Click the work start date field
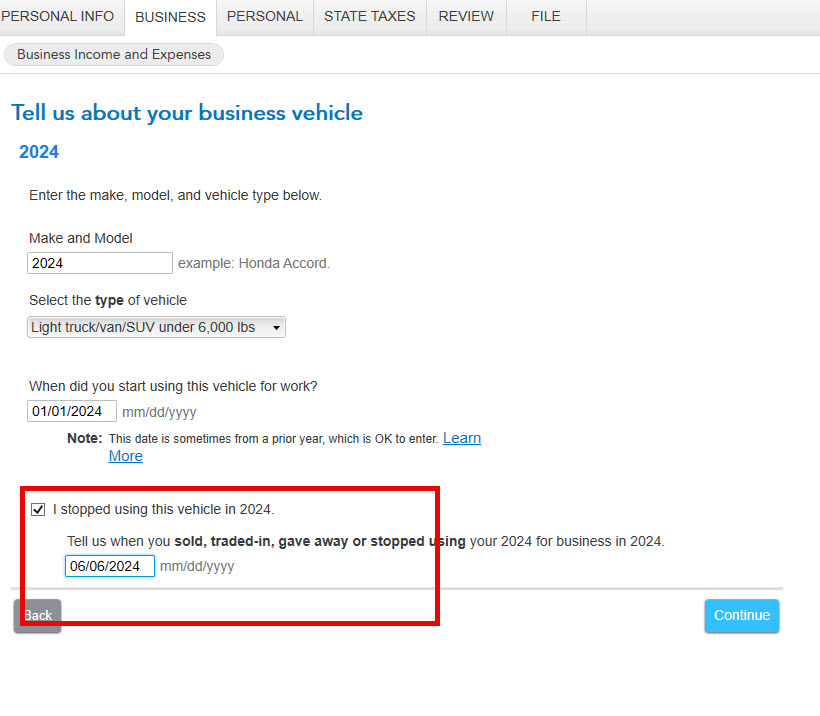The height and width of the screenshot is (716, 820). pyautogui.click(x=72, y=411)
